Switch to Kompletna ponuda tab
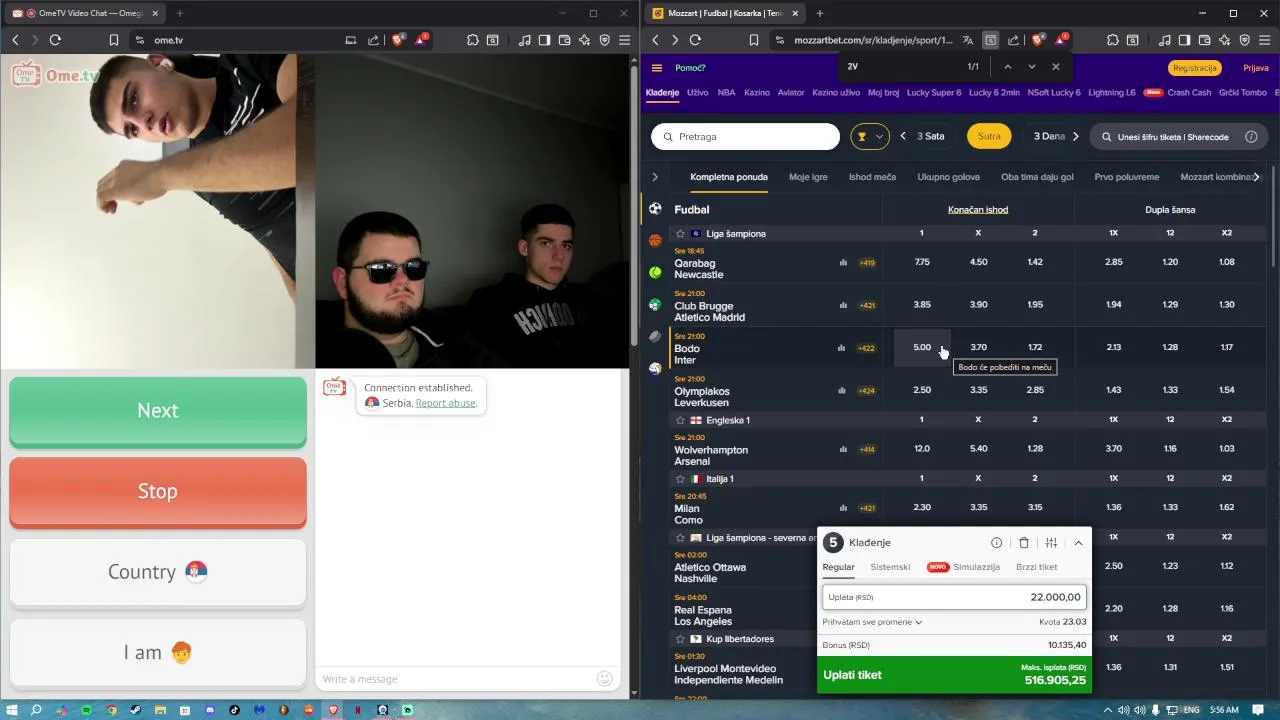Image resolution: width=1280 pixels, height=720 pixels. (729, 177)
